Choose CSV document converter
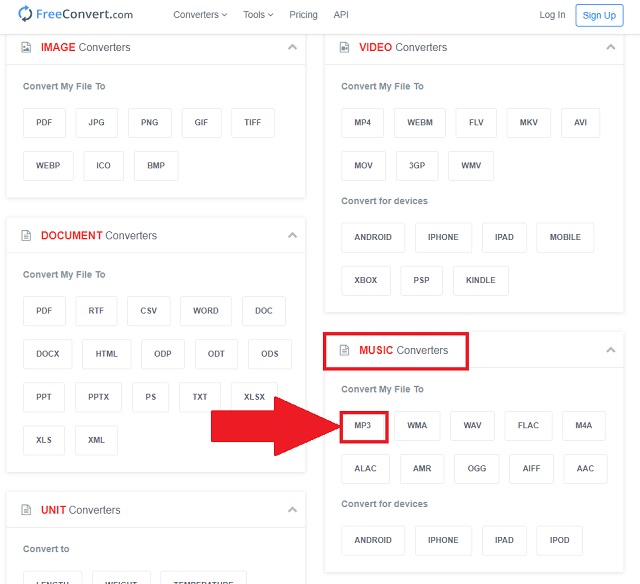The image size is (640, 584). (149, 311)
